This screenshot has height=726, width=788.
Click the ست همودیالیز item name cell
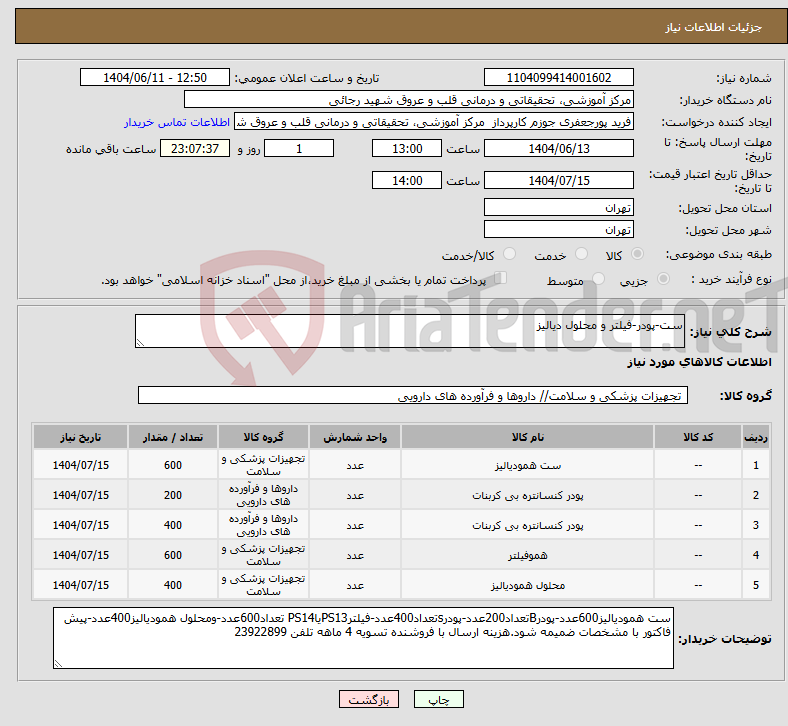pos(527,465)
